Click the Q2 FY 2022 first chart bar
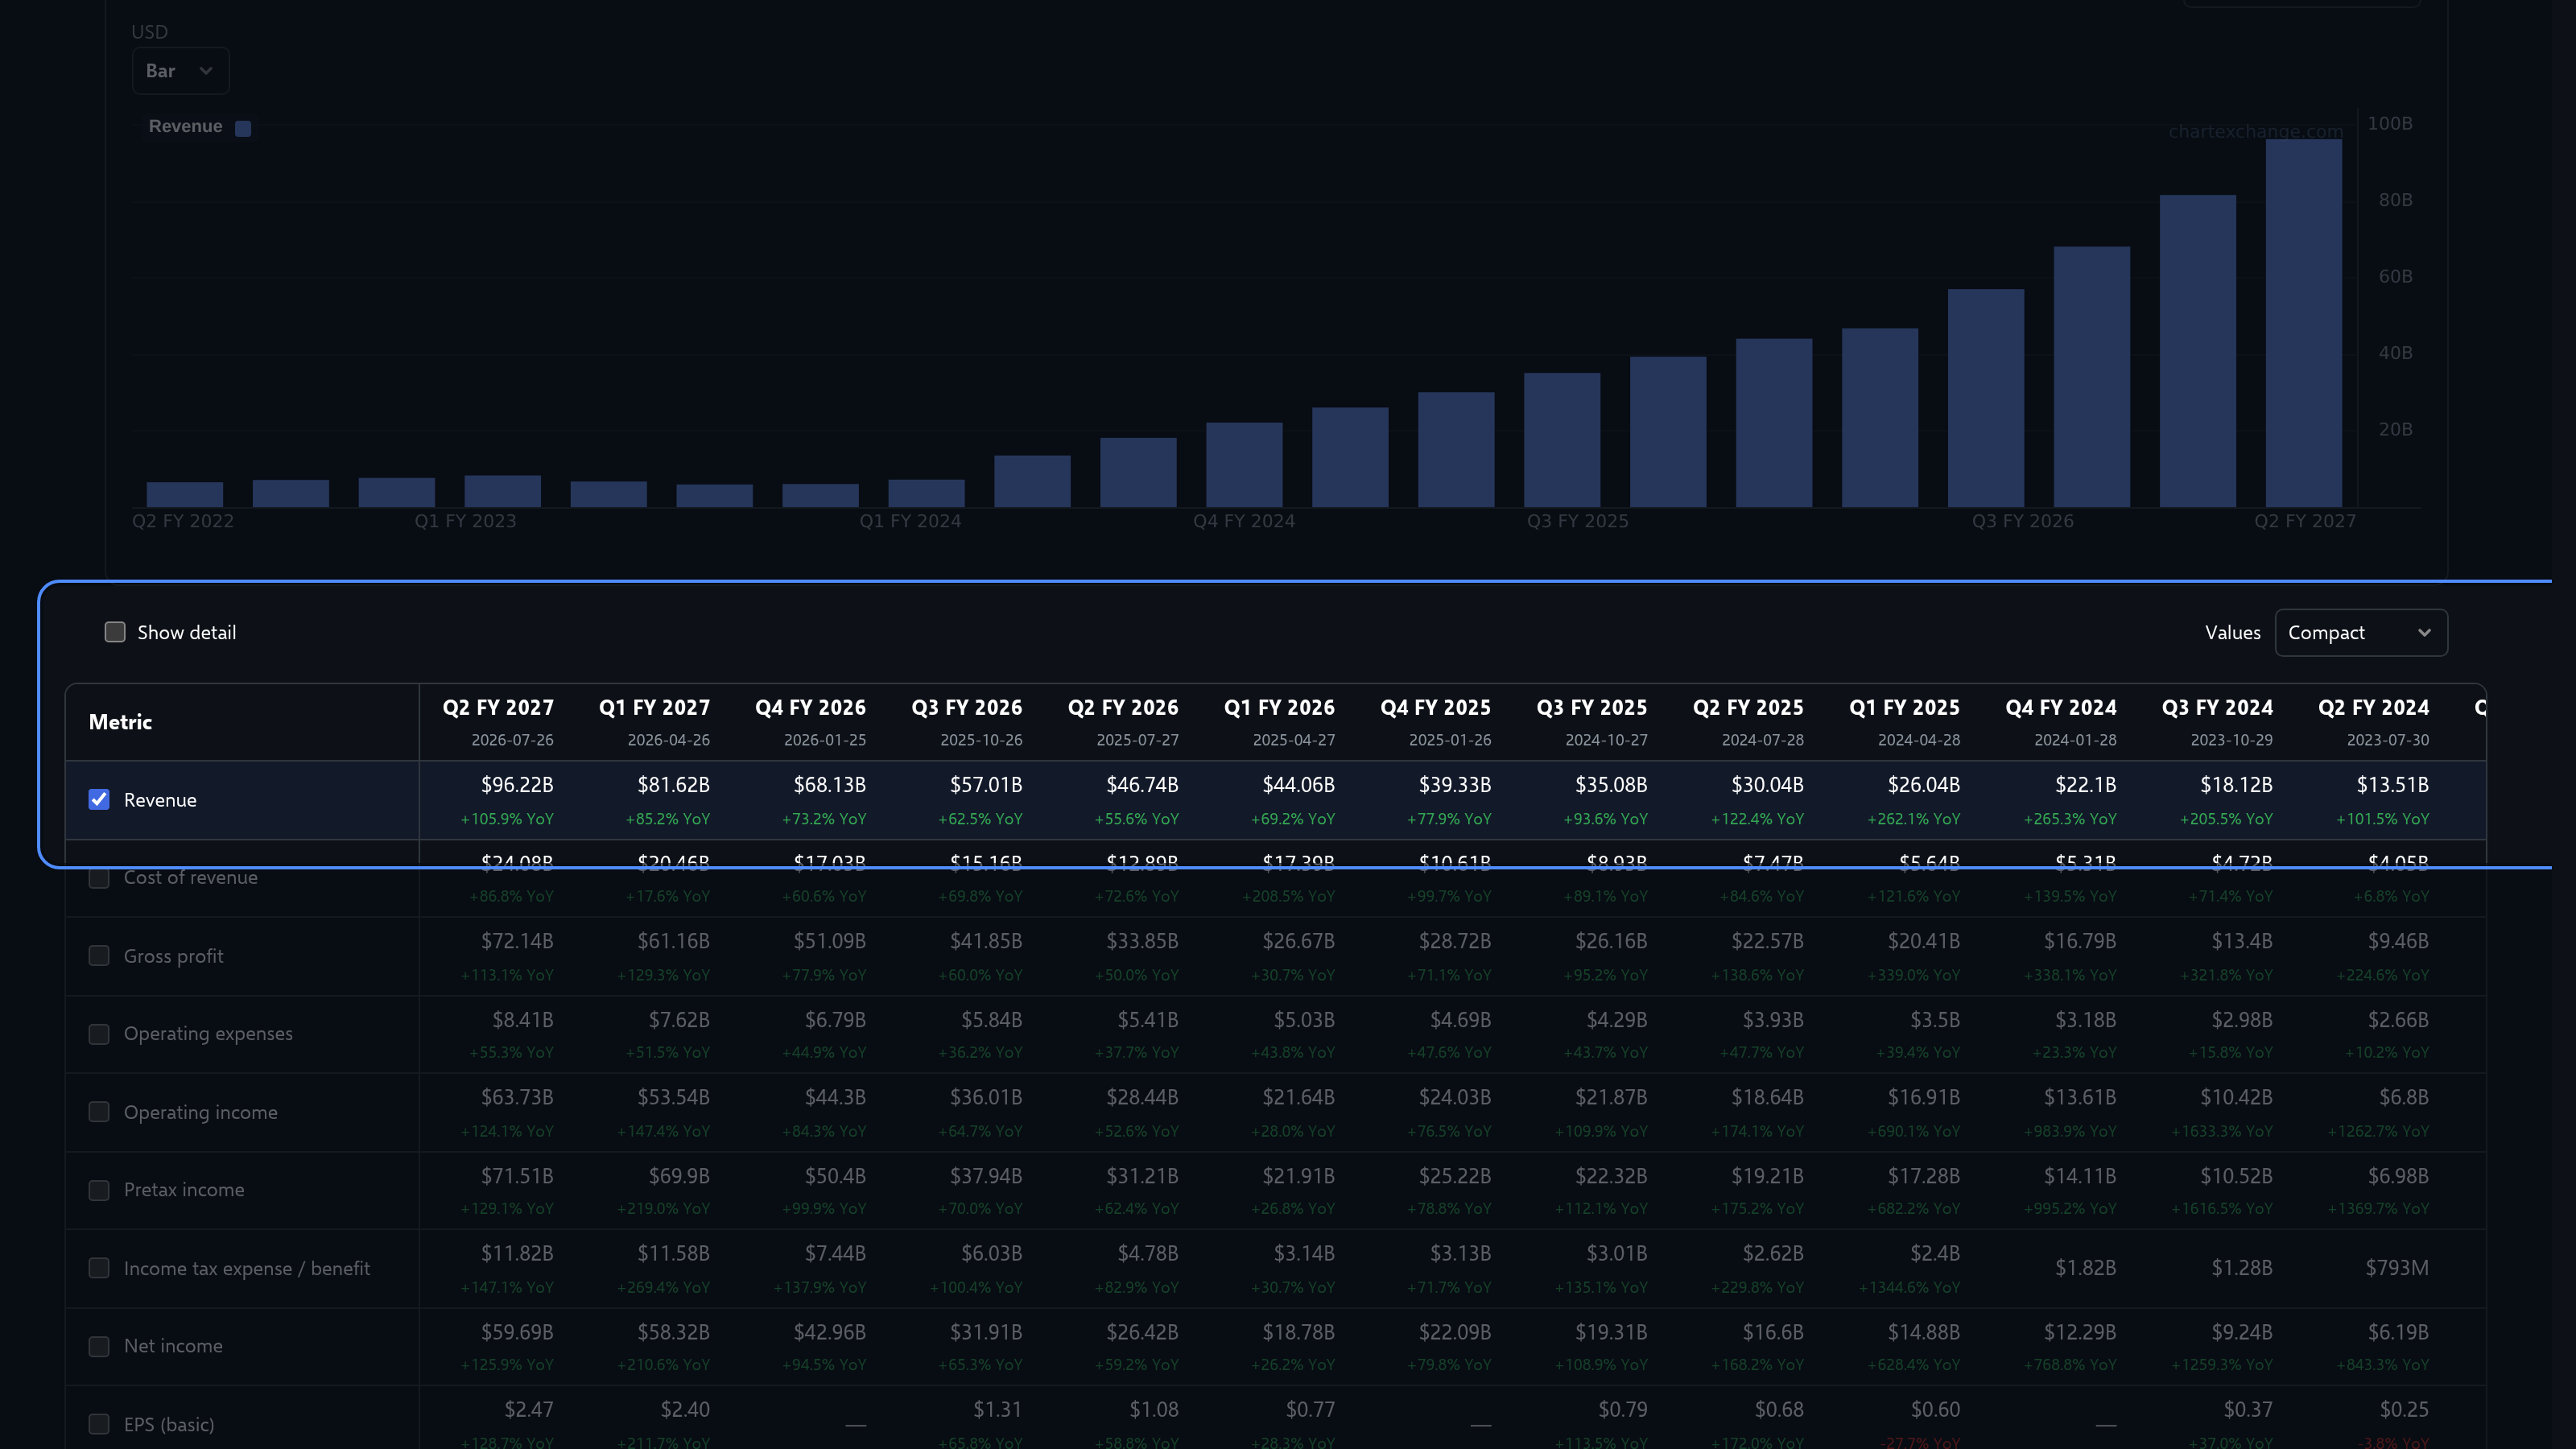This screenshot has width=2576, height=1449. 185,495
